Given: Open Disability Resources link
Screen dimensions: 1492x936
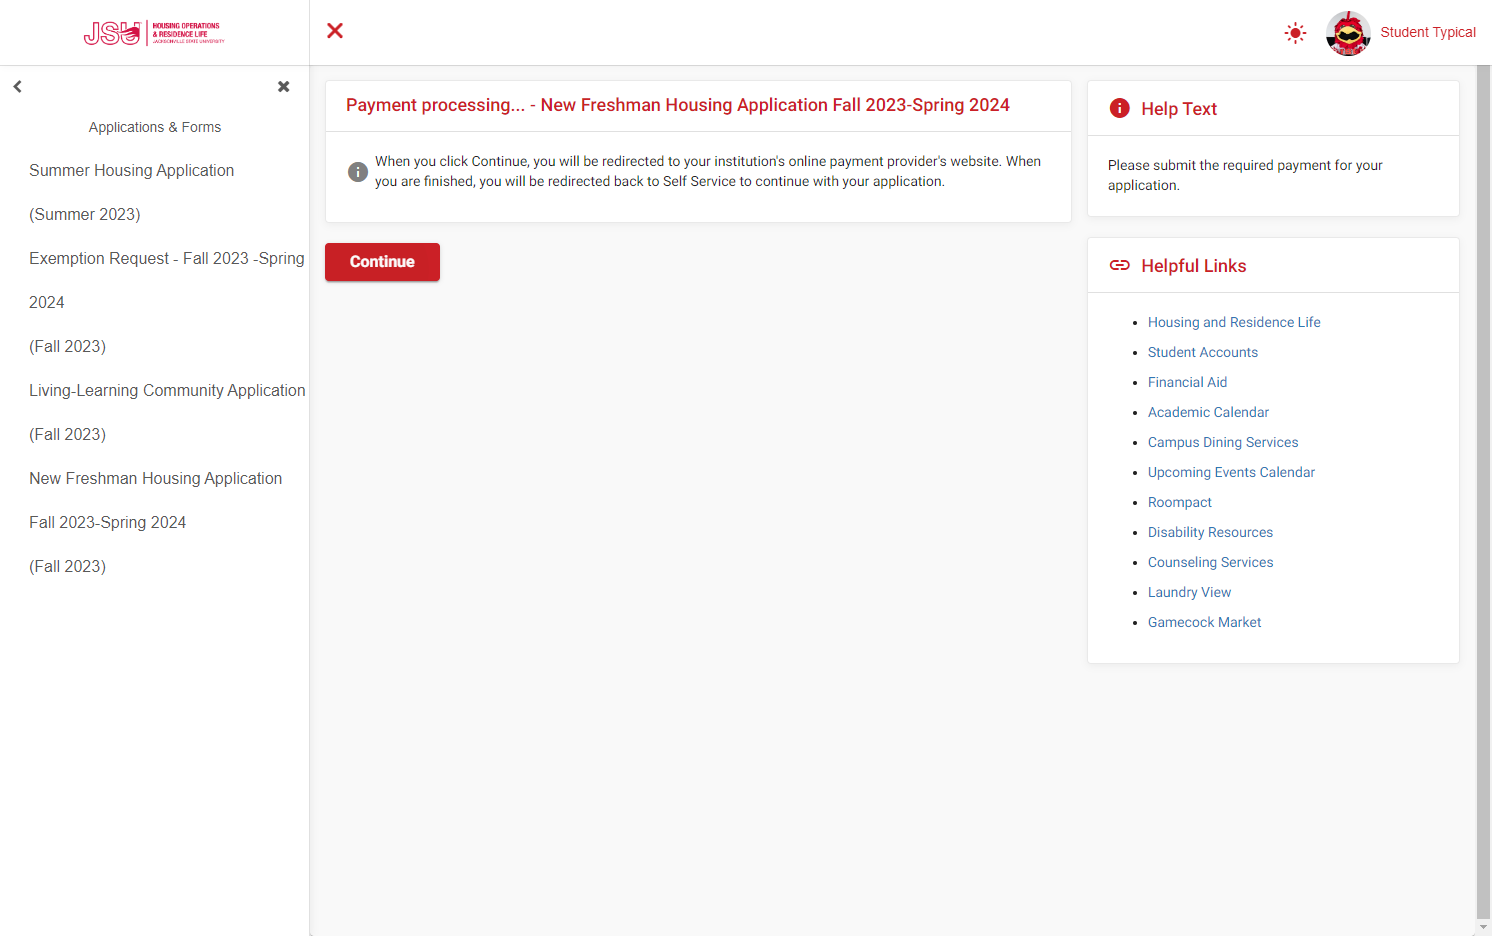Looking at the screenshot, I should (x=1210, y=532).
